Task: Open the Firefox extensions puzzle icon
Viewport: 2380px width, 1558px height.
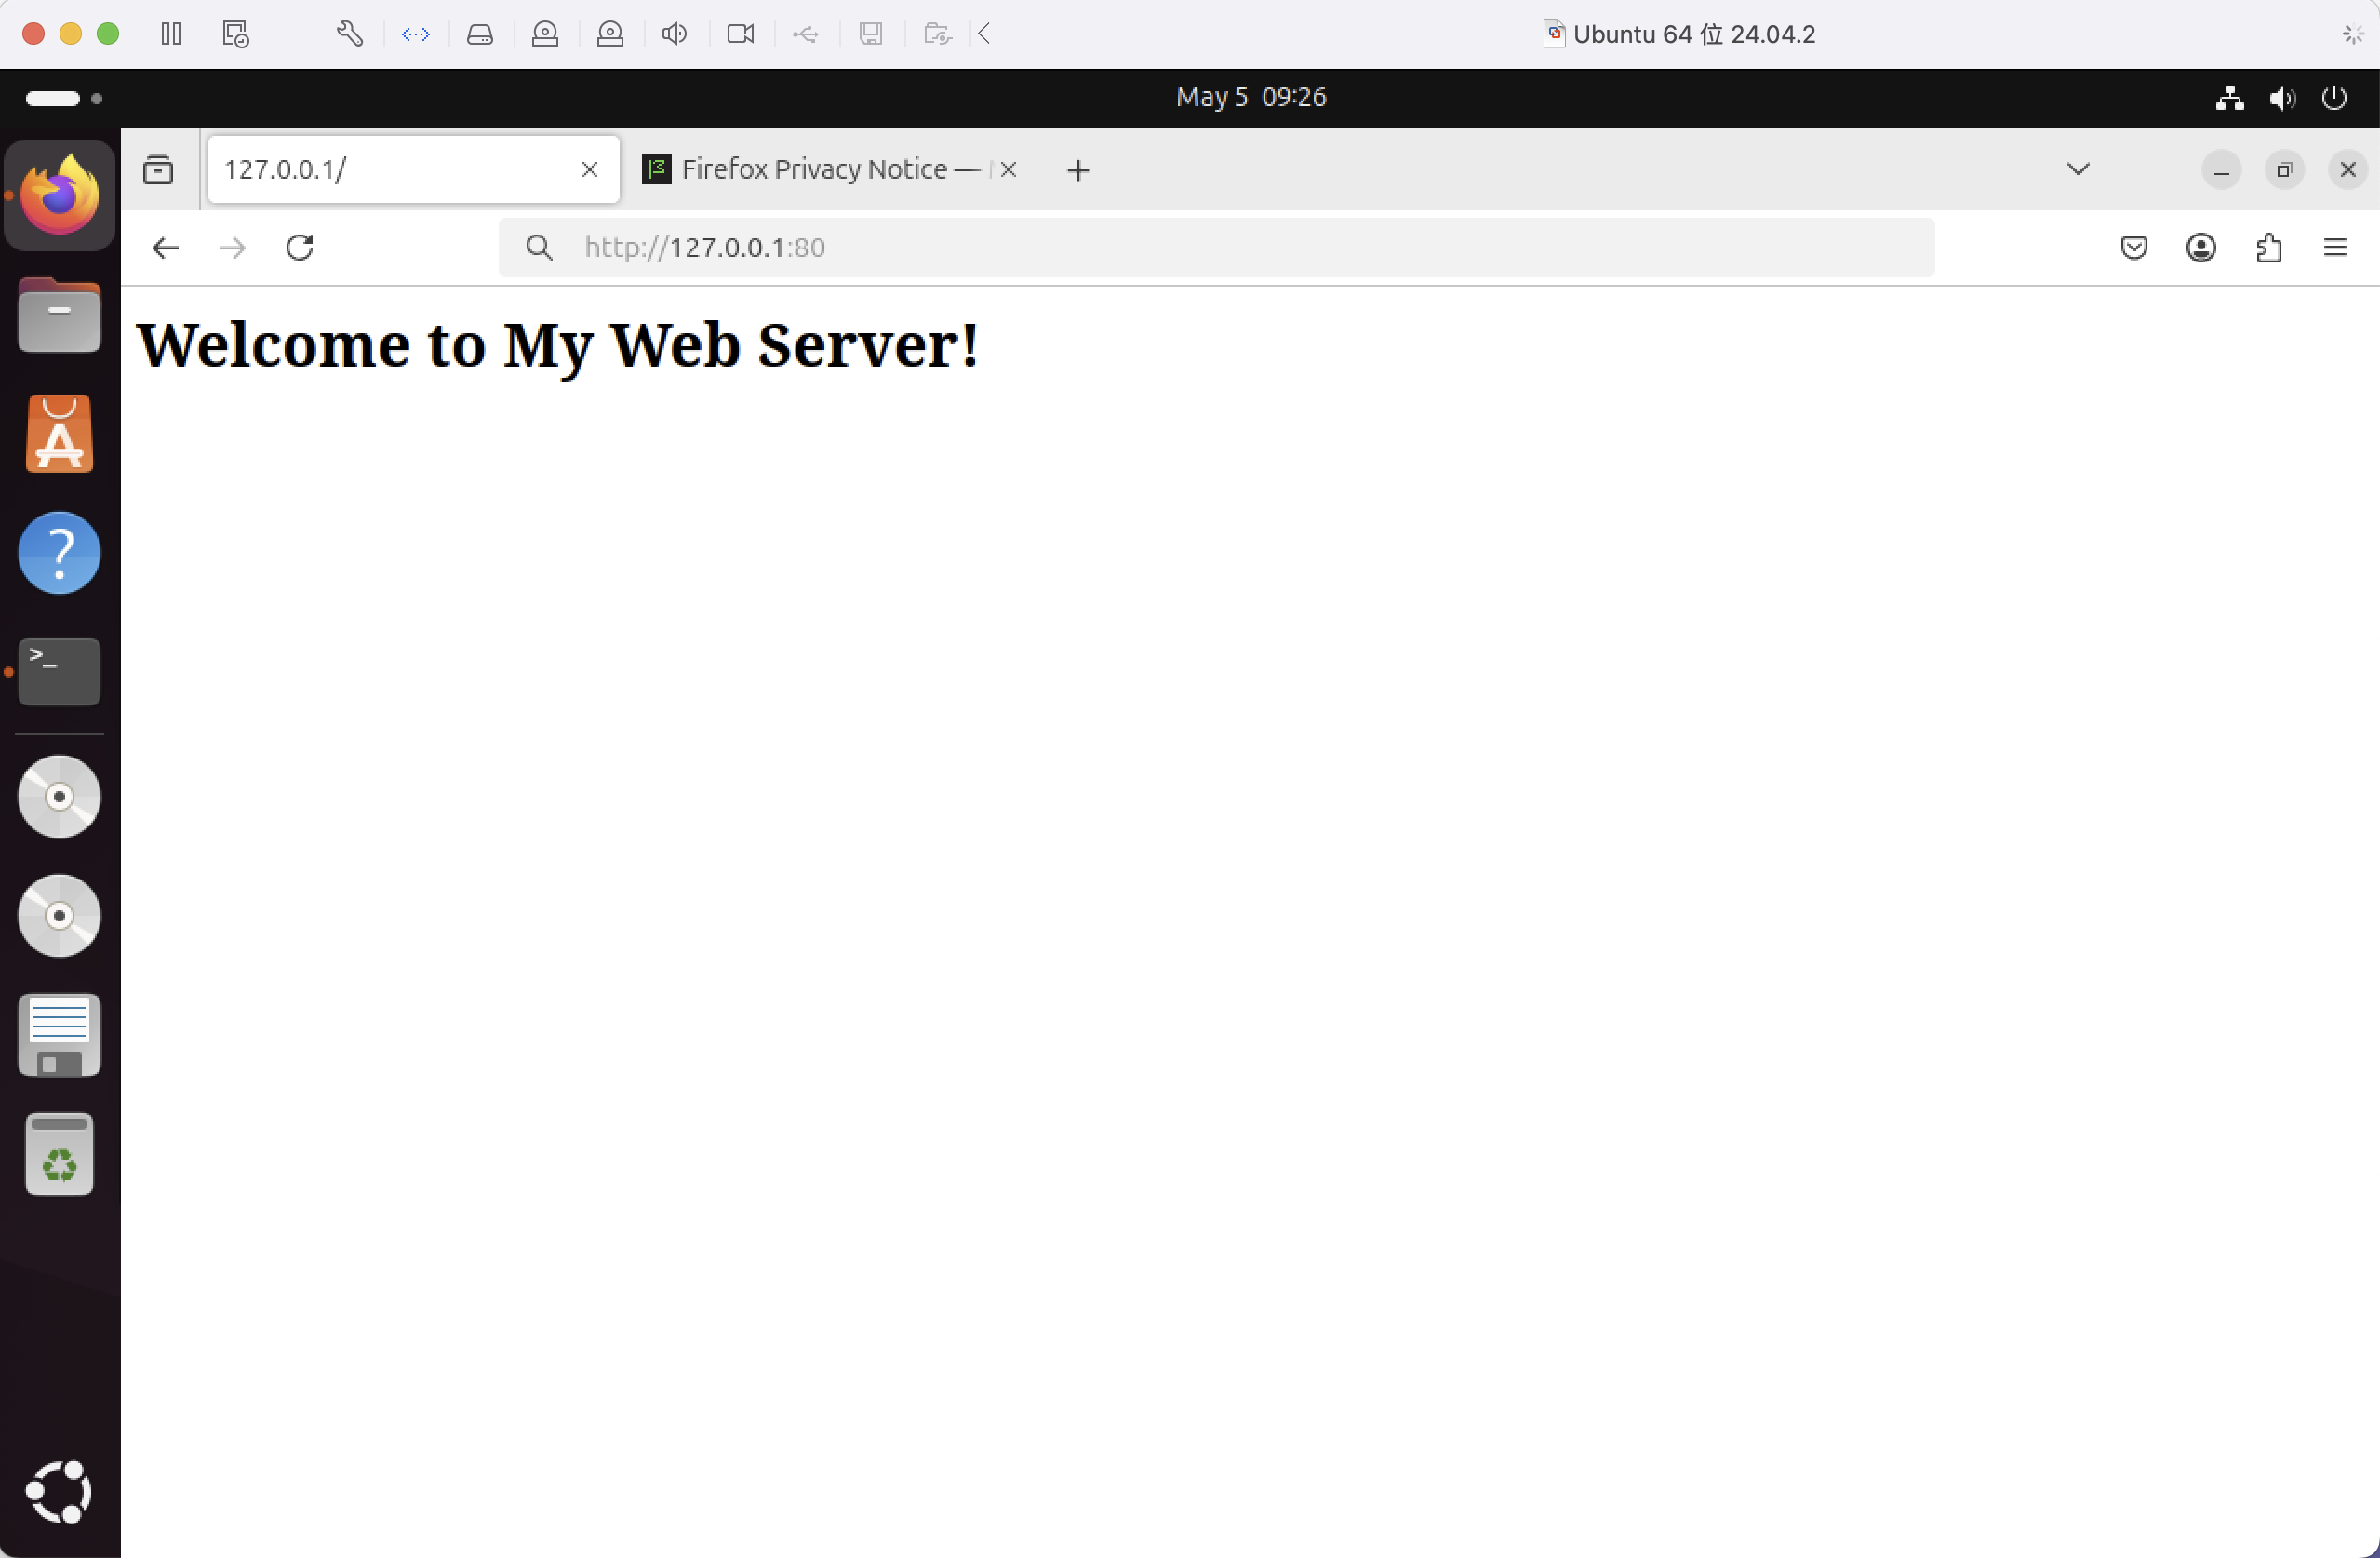Action: coord(2269,247)
